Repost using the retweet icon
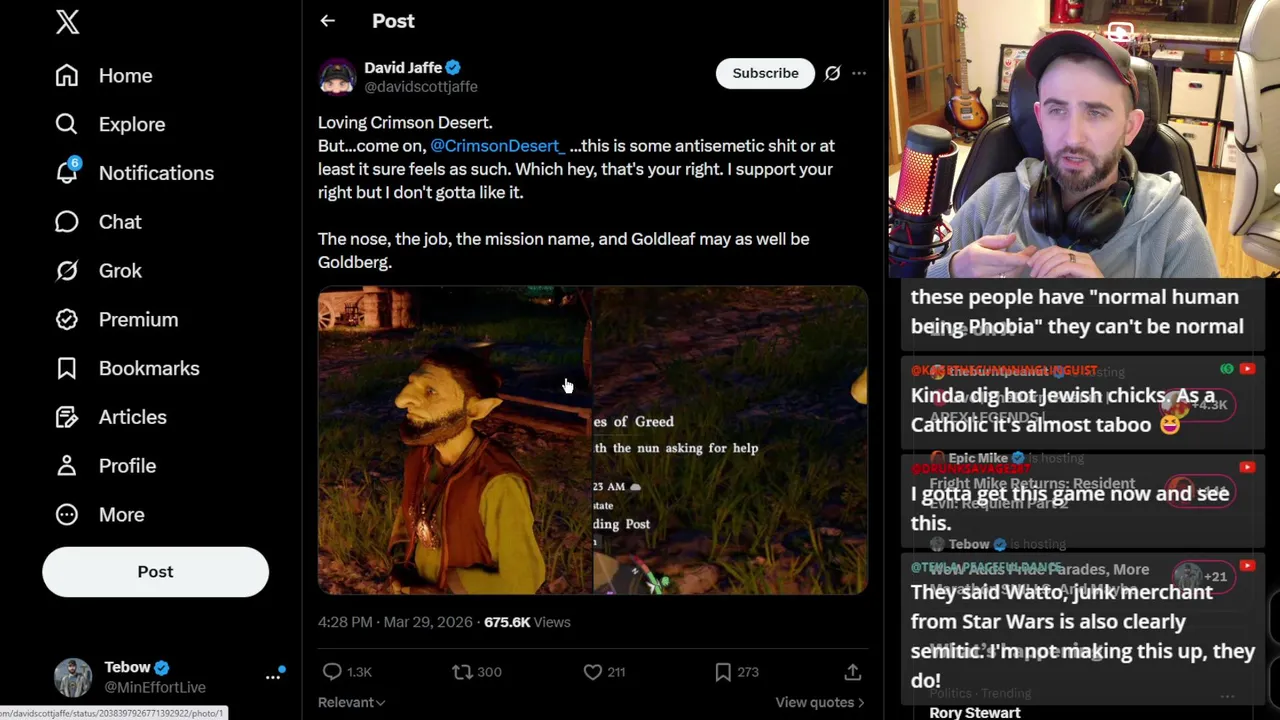The width and height of the screenshot is (1280, 720). [x=462, y=672]
